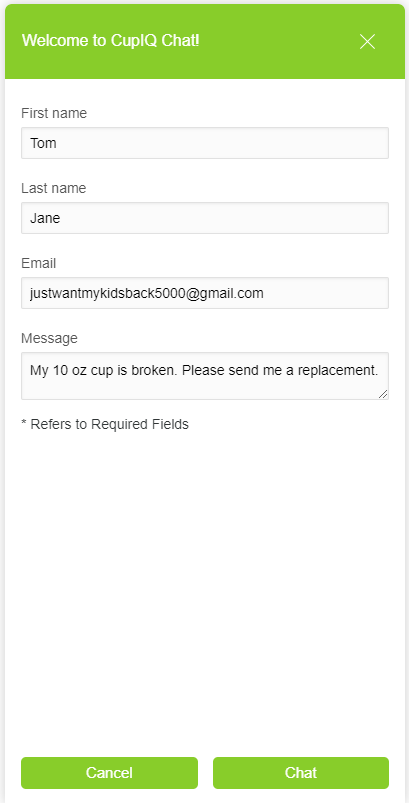
Task: Click the "Refers to Required Fields" note
Action: click(110, 424)
